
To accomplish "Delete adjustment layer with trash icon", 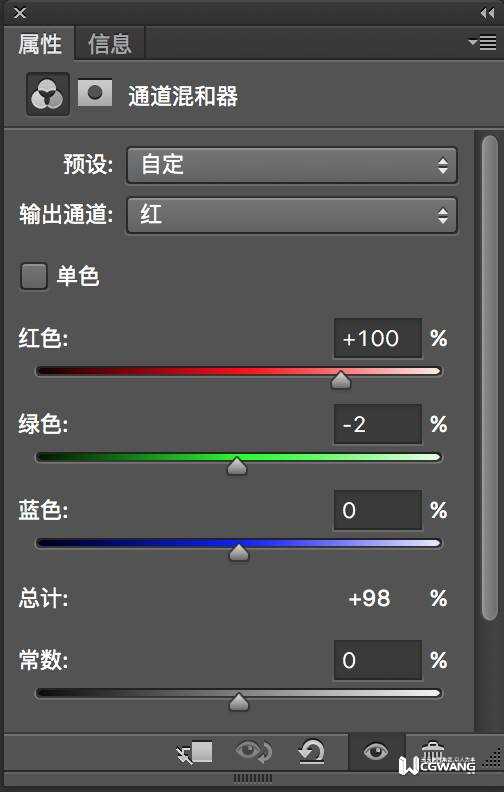I will 432,752.
